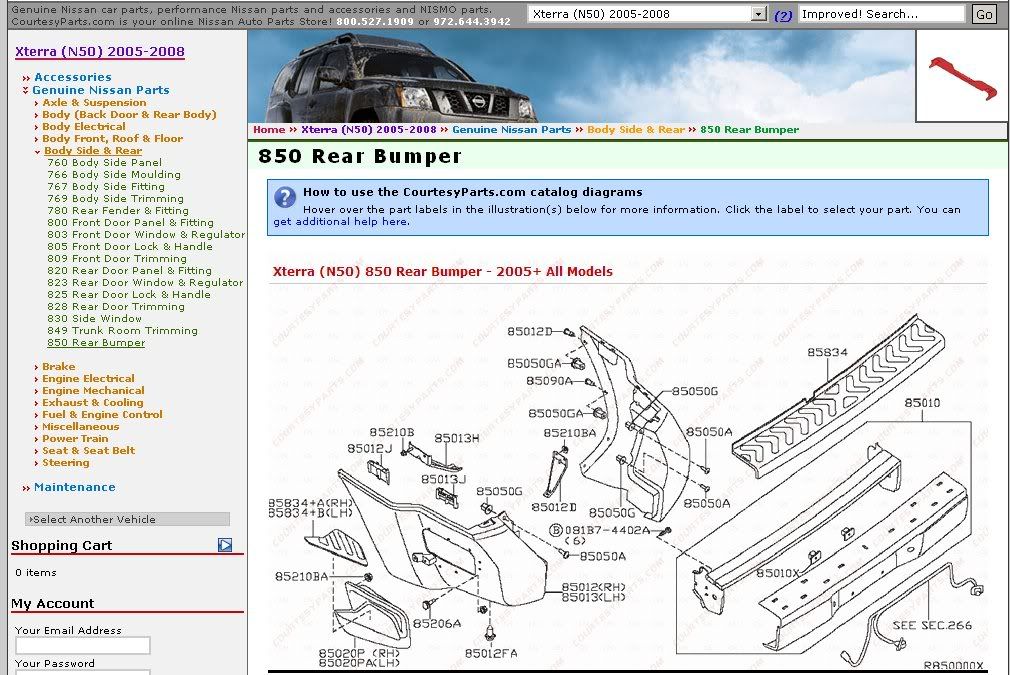This screenshot has width=1010, height=675.
Task: Open 849 Trunk Room Trimming
Action: pyautogui.click(x=122, y=330)
